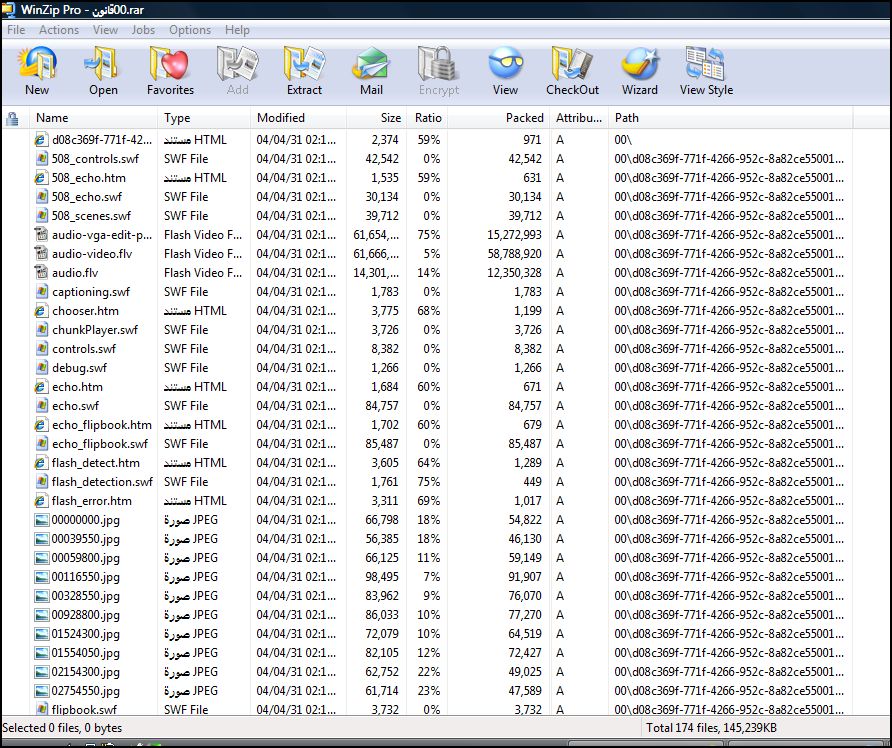Select the file 508_scenes.swf
Image resolution: width=892 pixels, height=748 pixels.
(x=91, y=216)
